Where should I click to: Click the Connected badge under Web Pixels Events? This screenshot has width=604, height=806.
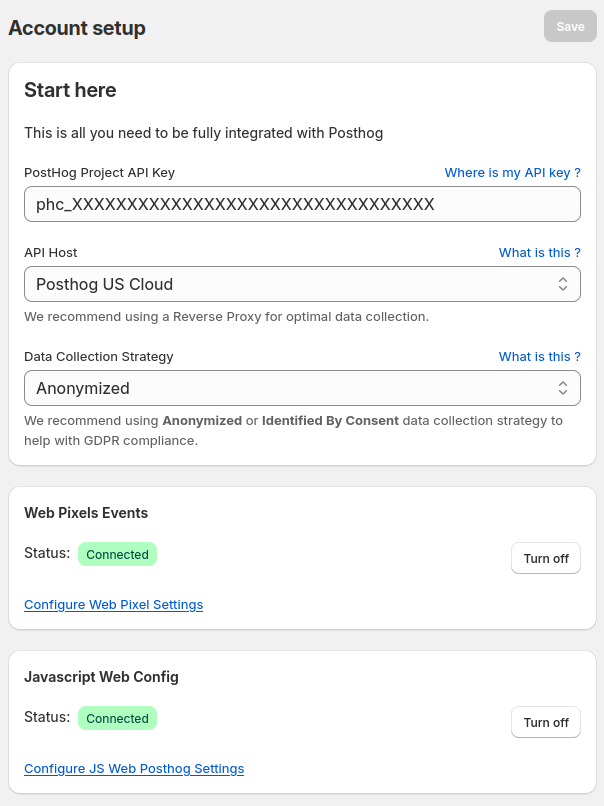coord(117,554)
